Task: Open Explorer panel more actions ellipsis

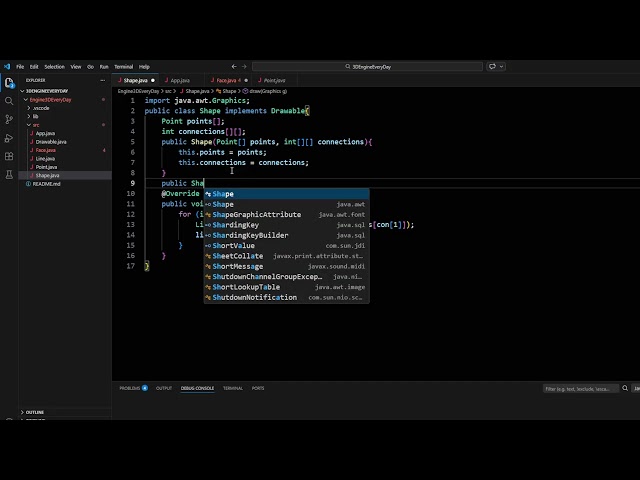Action: coord(102,80)
